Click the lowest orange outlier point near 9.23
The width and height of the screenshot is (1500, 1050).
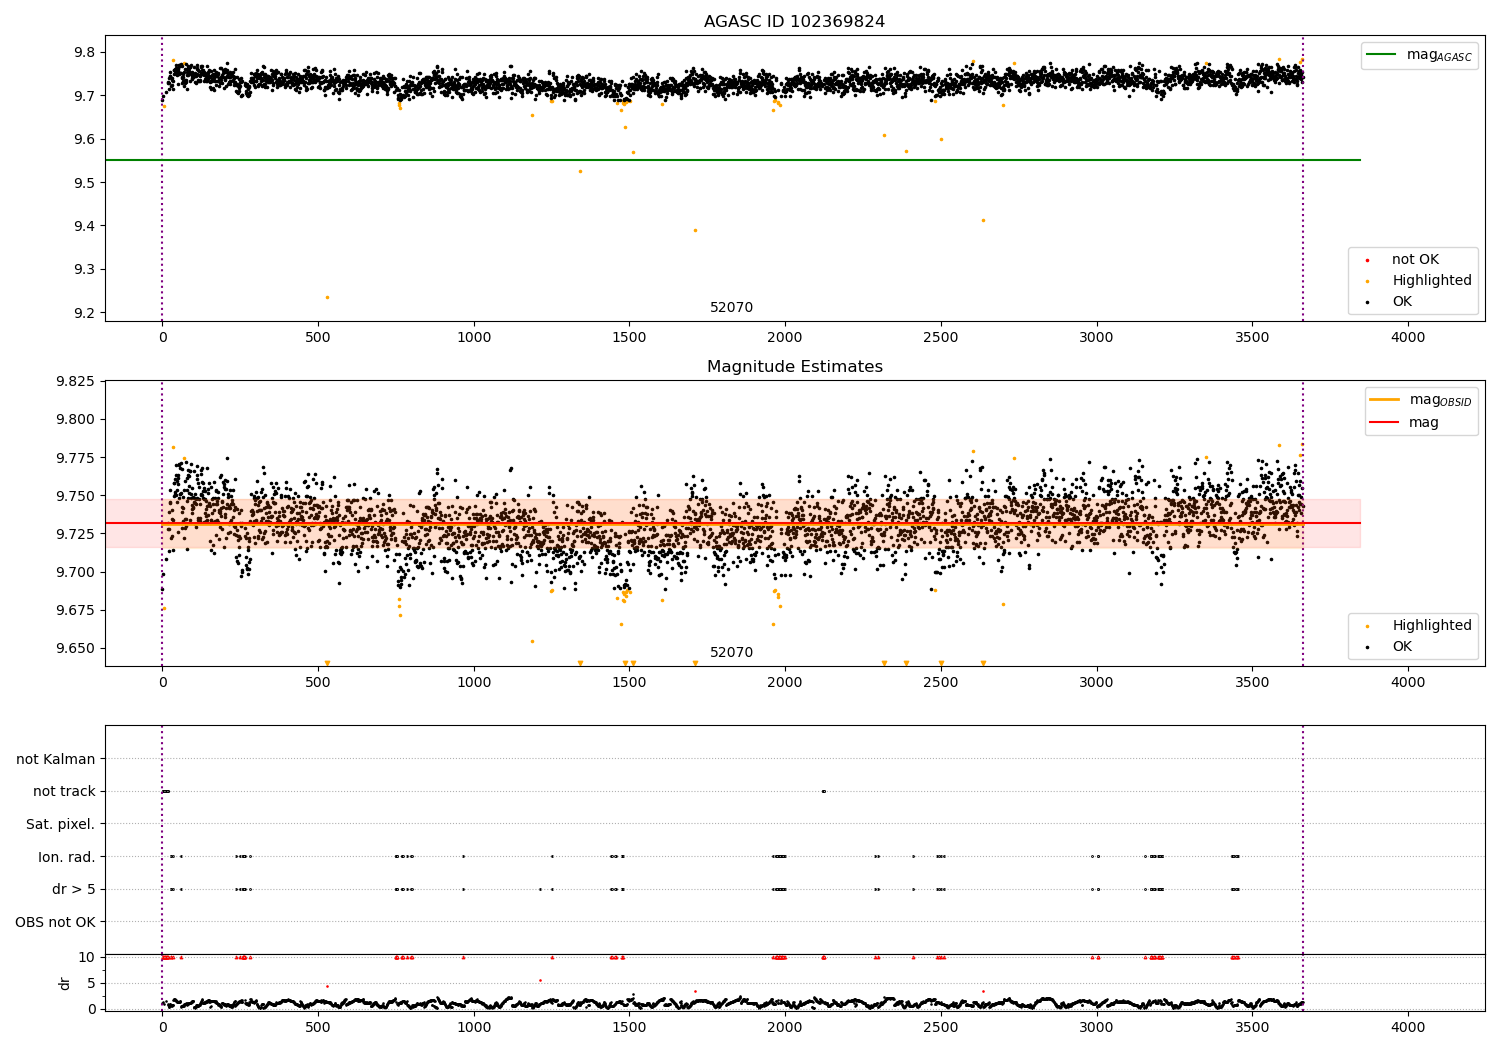[326, 297]
